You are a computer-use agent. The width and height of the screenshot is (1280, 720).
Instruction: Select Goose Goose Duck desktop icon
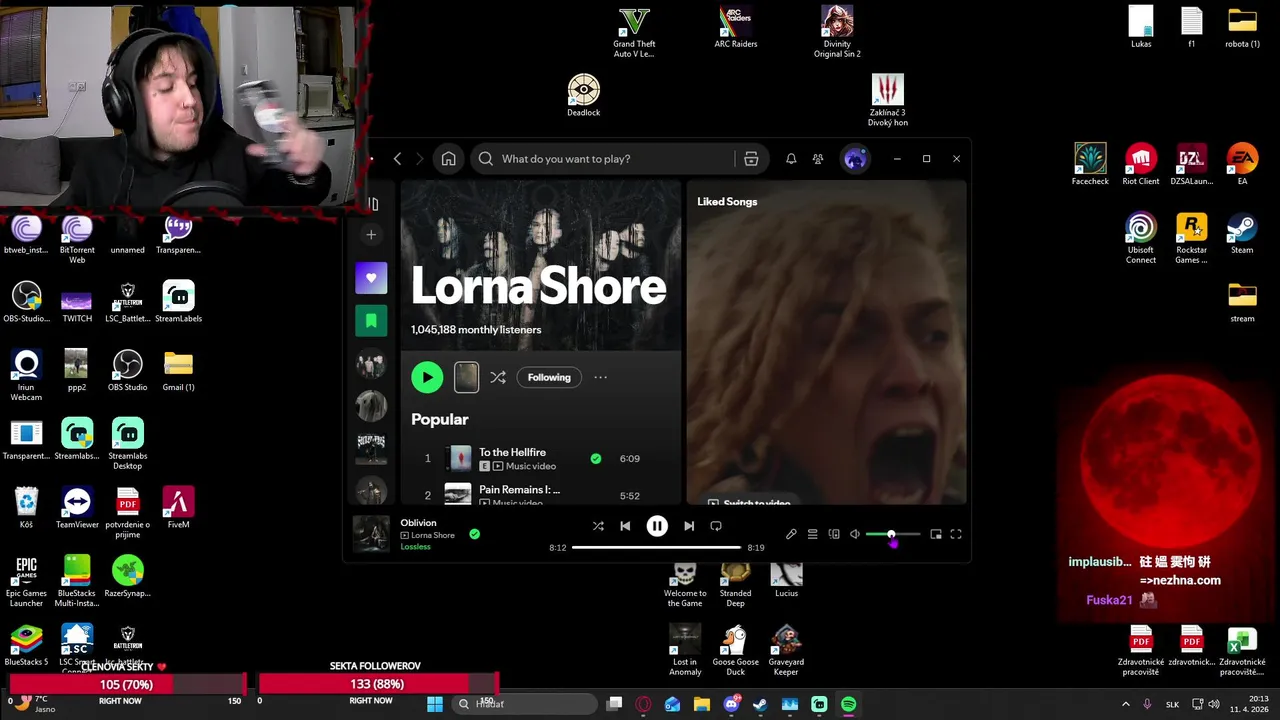coord(735,650)
